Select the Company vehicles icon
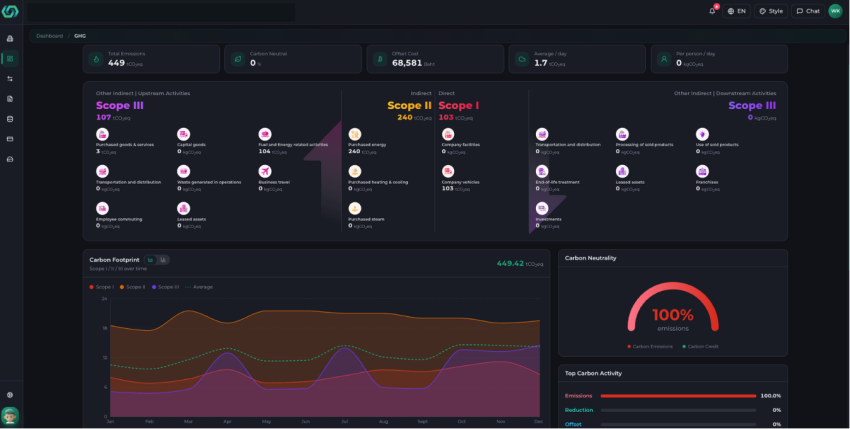The width and height of the screenshot is (850, 429). [448, 171]
